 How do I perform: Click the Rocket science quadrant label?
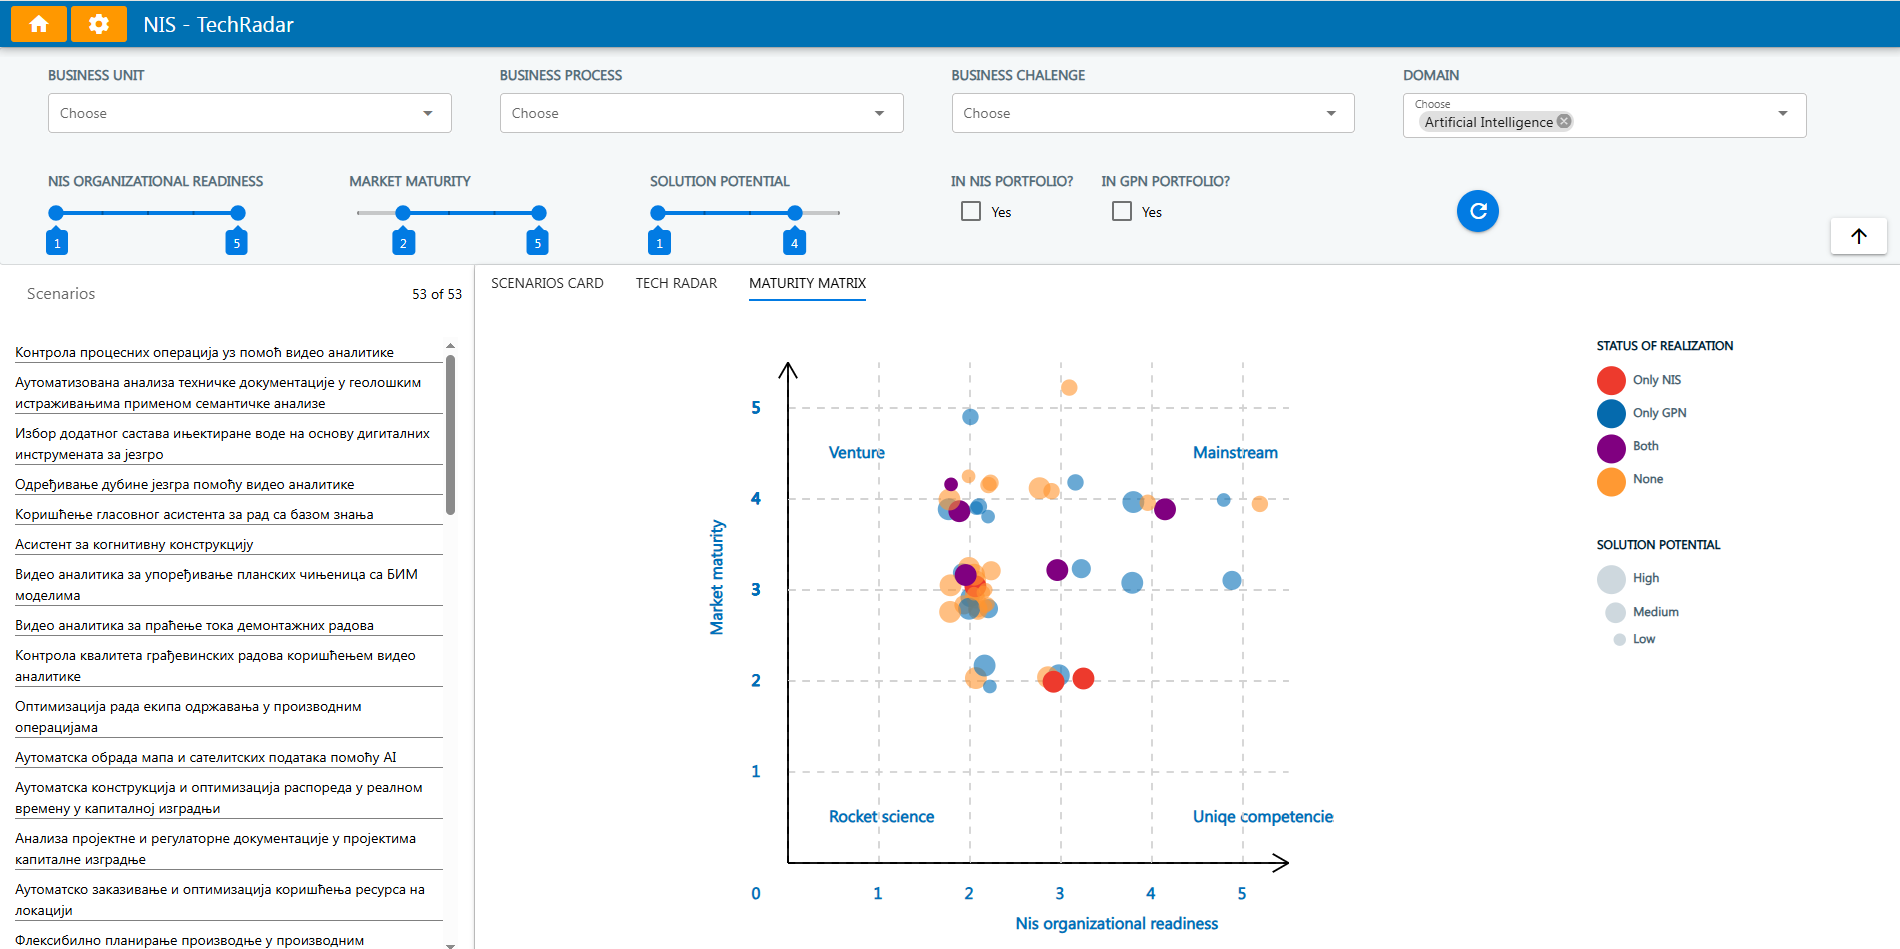881,816
